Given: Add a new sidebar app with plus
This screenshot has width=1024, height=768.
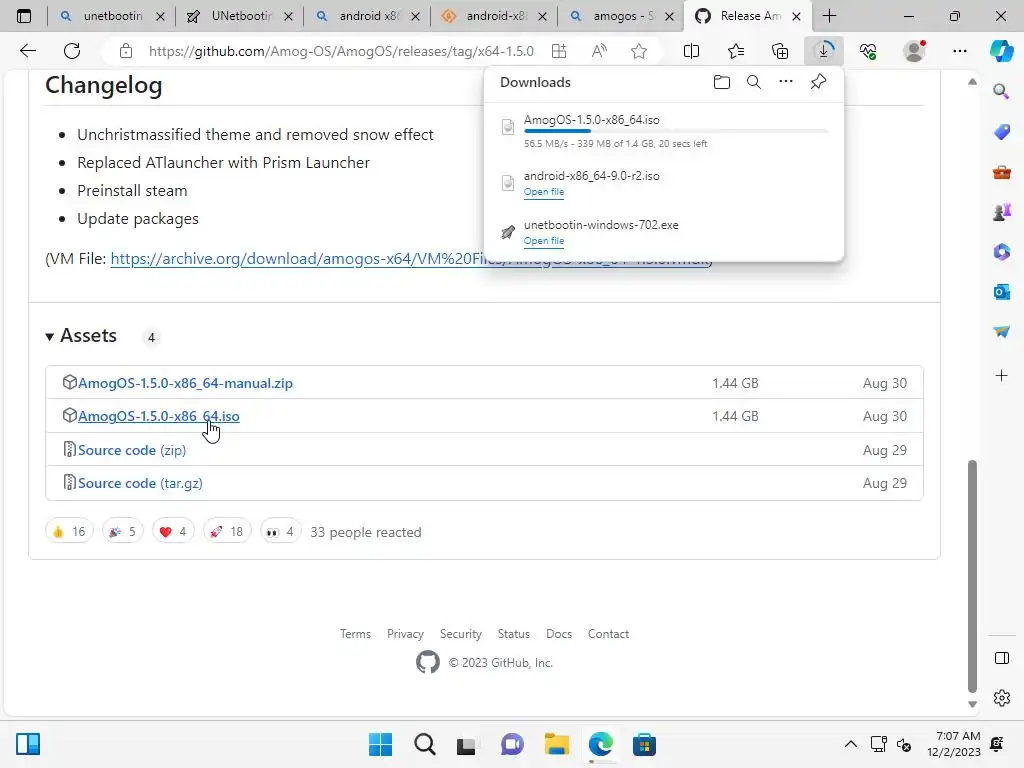Looking at the screenshot, I should [1001, 376].
